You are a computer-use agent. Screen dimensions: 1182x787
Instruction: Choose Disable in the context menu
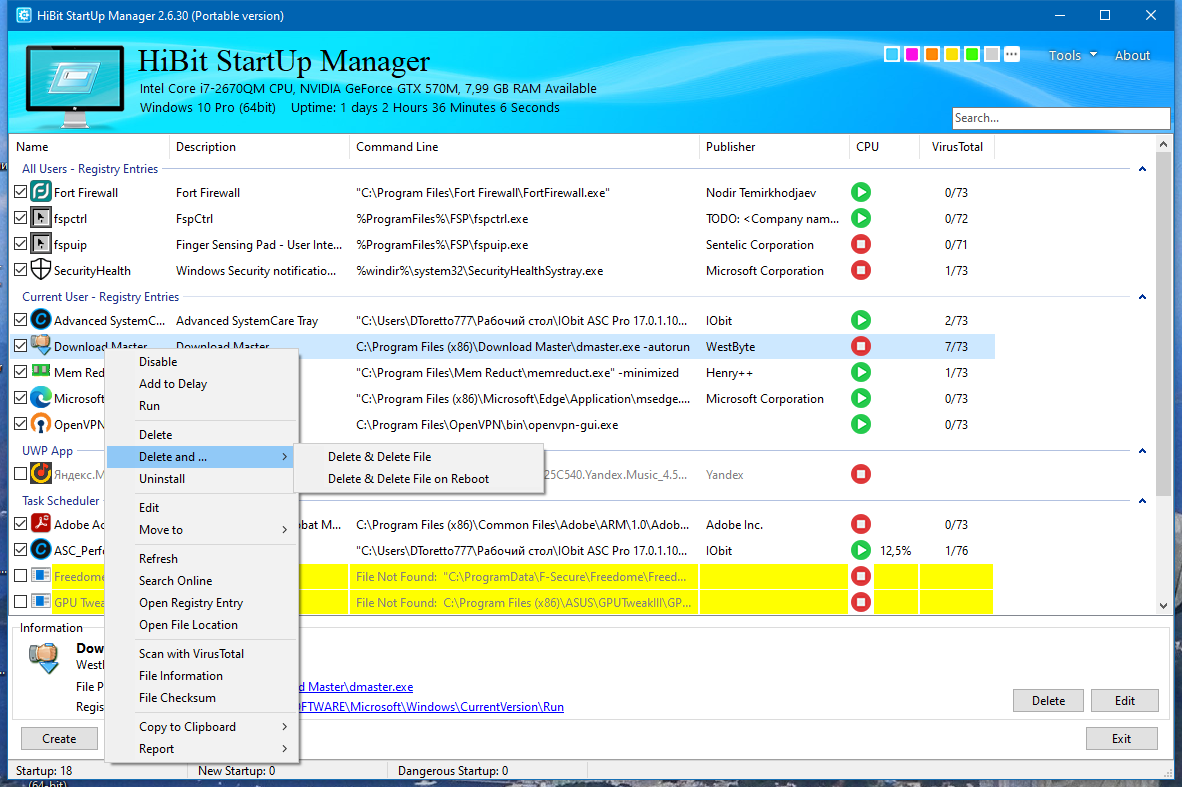click(202, 362)
